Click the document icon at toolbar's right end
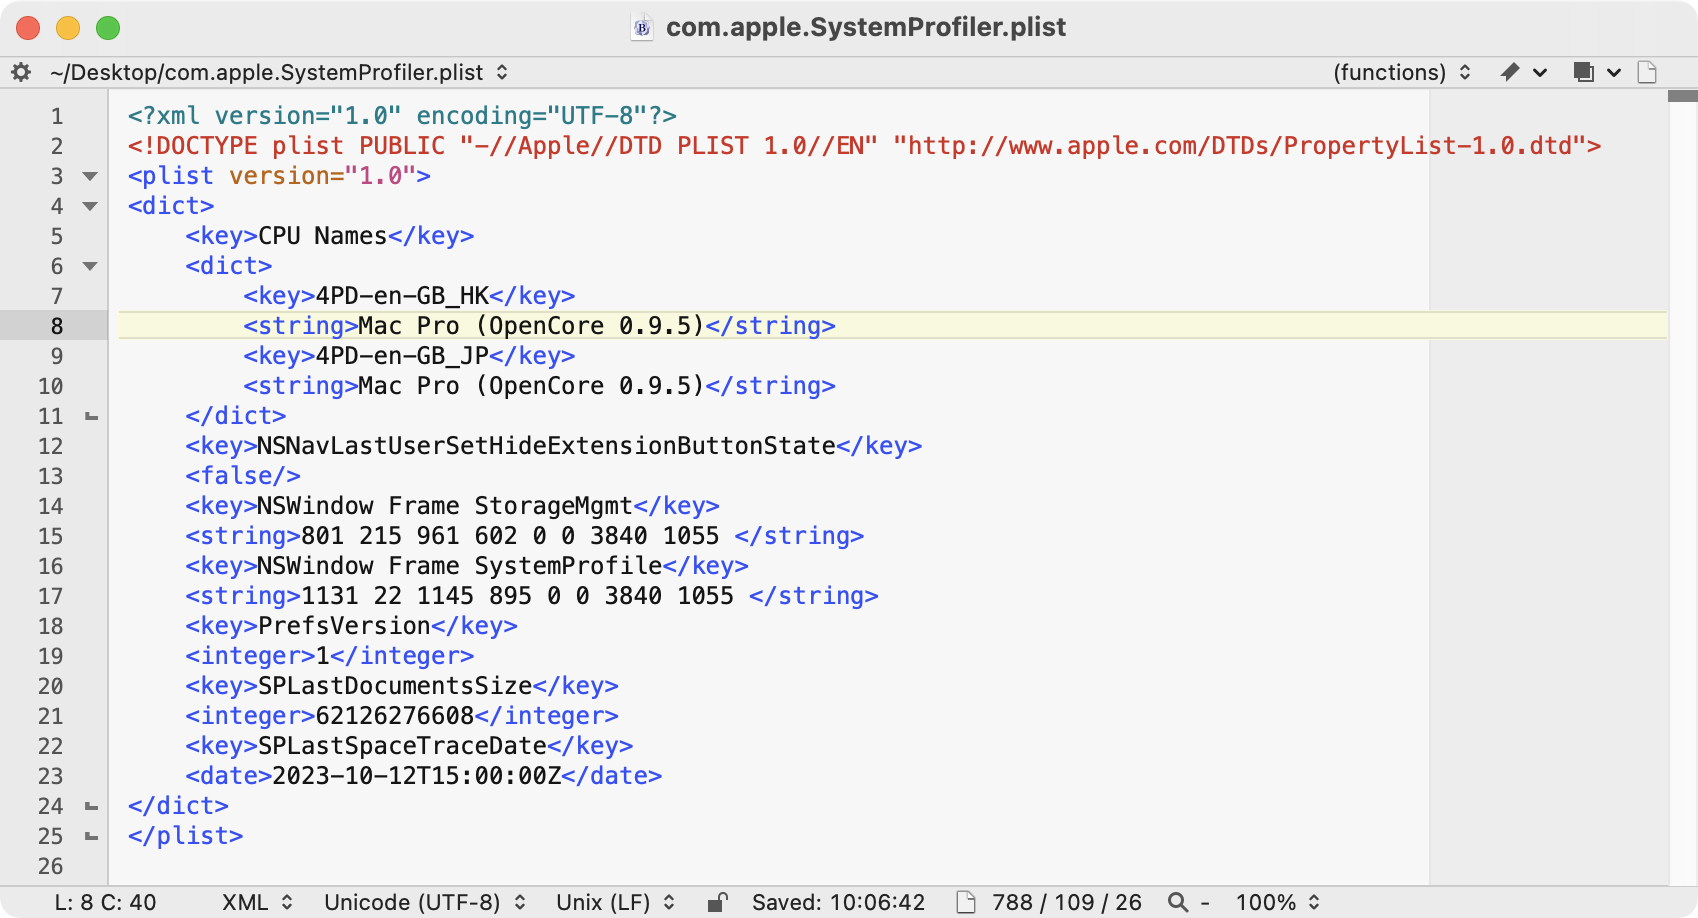Image resolution: width=1698 pixels, height=918 pixels. [1647, 72]
